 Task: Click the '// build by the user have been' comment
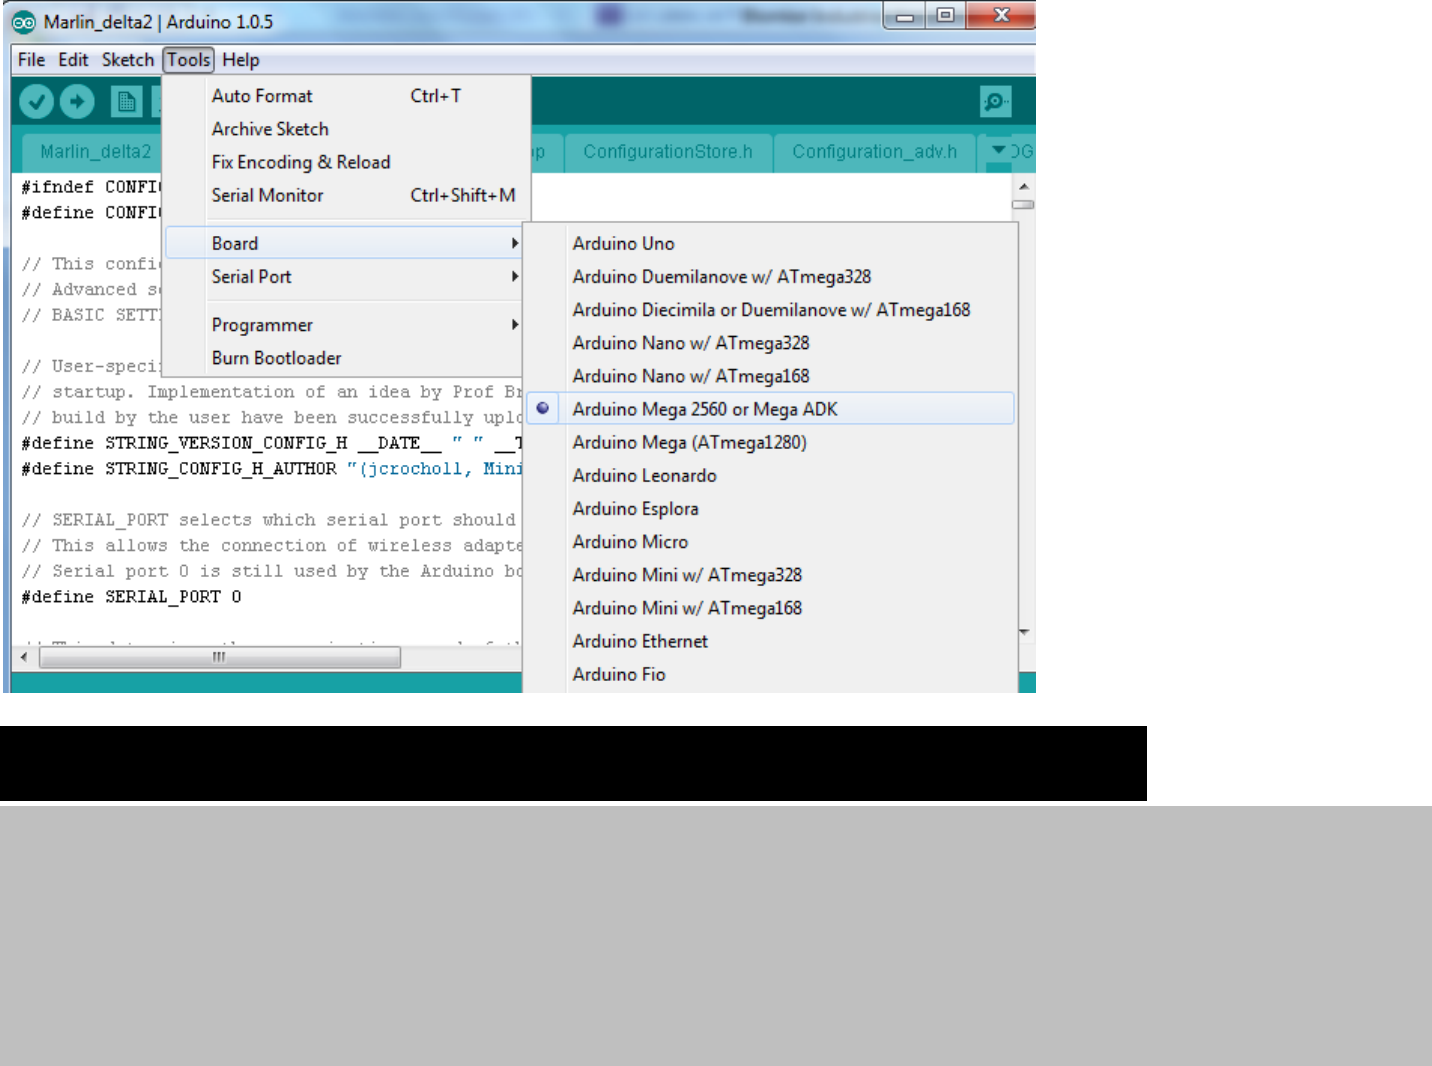tap(272, 418)
